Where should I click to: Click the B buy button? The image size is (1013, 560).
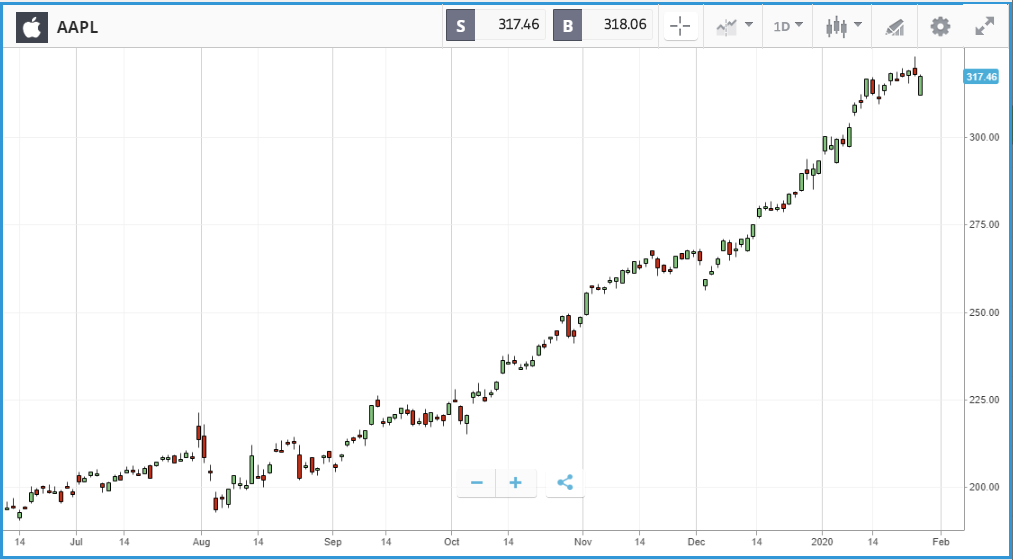coord(567,26)
